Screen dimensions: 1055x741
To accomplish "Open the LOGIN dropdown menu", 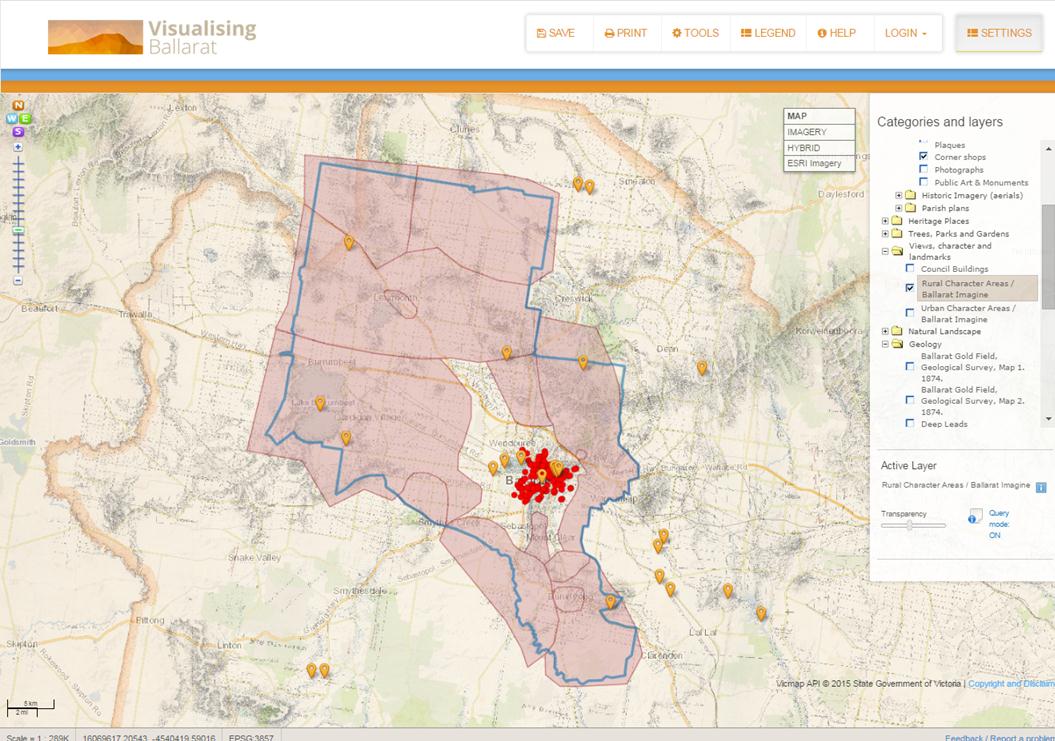I will [x=906, y=33].
